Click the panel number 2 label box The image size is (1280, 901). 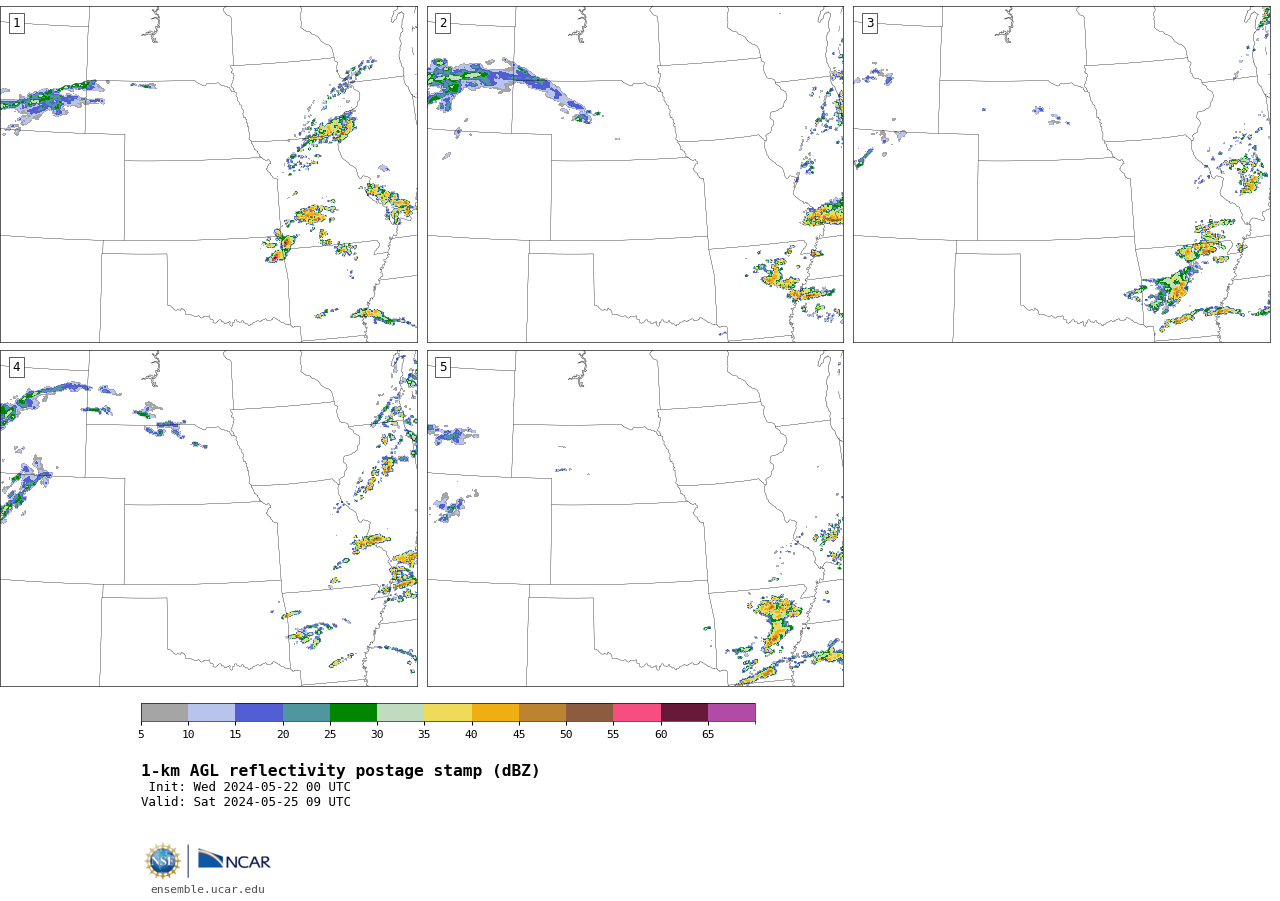[x=443, y=23]
